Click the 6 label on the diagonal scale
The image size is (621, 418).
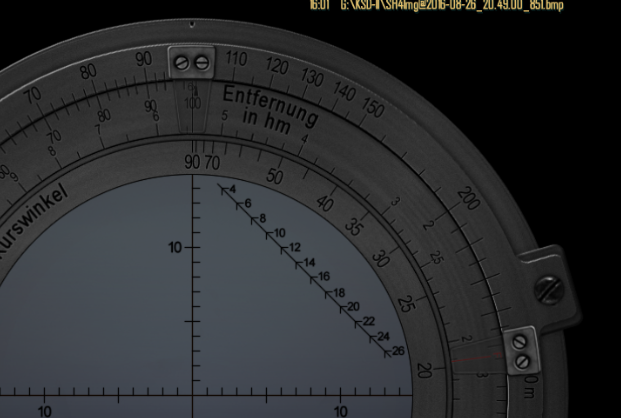point(248,204)
